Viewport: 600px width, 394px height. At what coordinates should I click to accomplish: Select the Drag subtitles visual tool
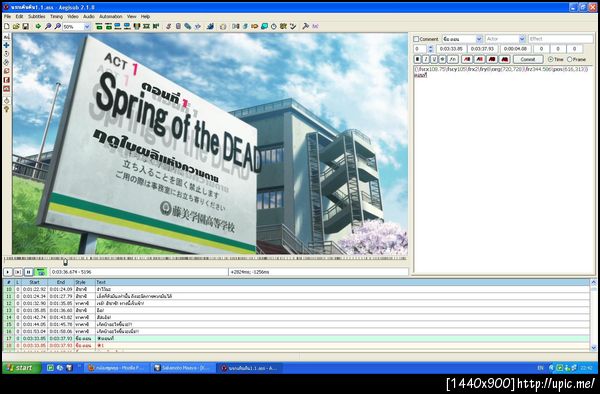(x=6, y=45)
